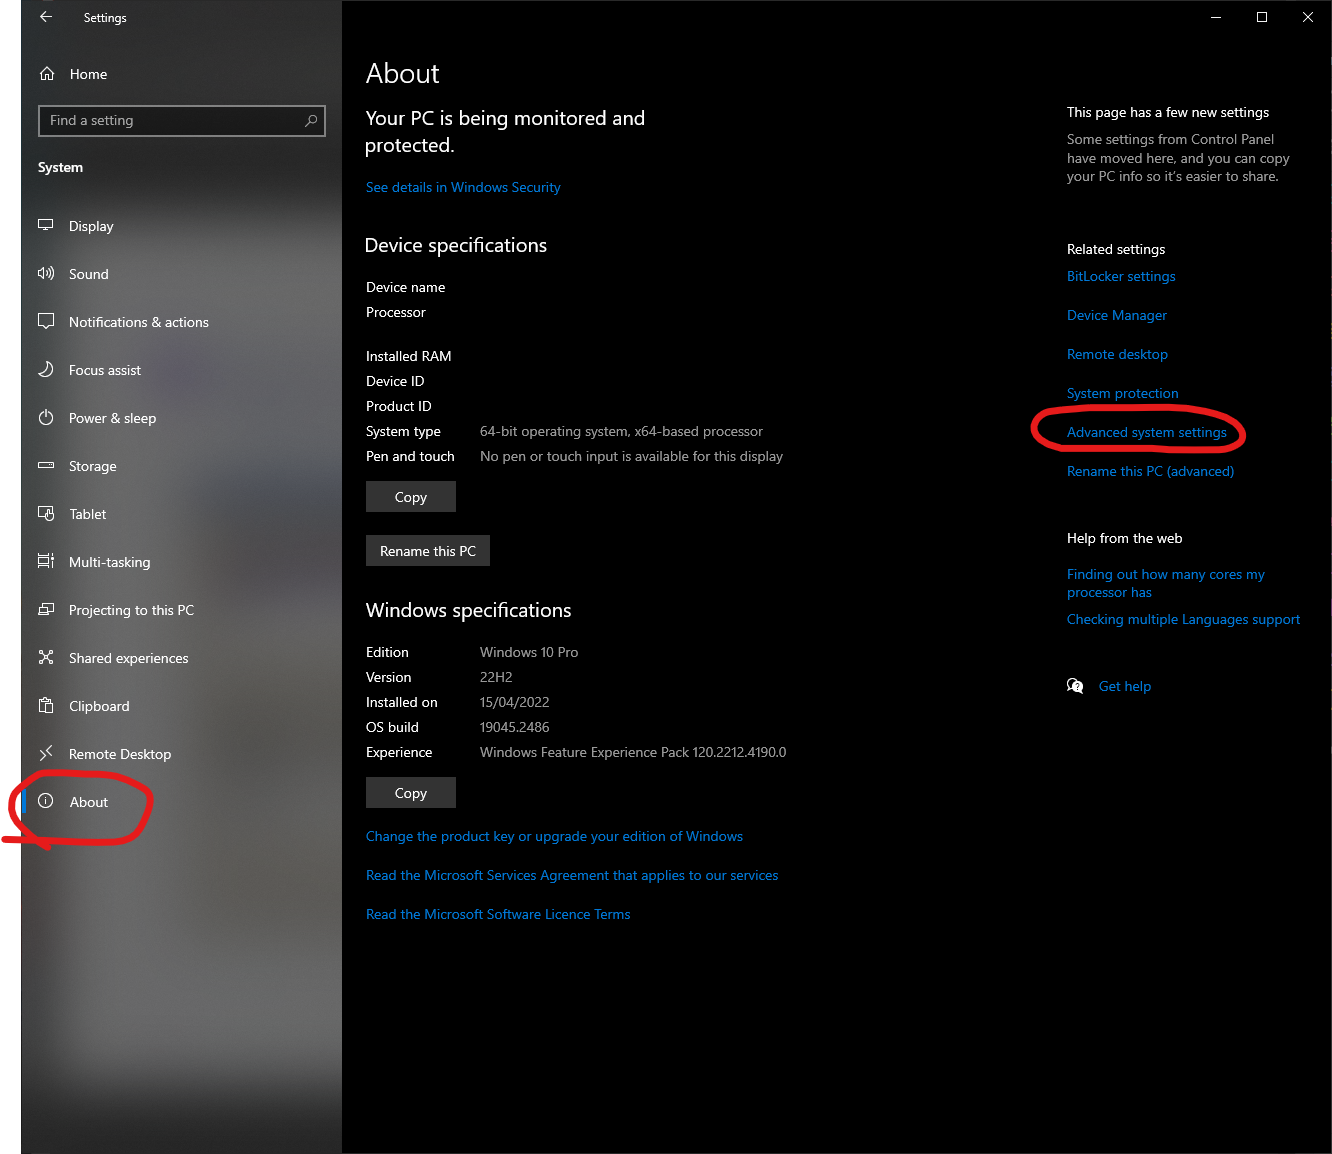
Task: Click the search magnifier icon
Action: pos(311,120)
